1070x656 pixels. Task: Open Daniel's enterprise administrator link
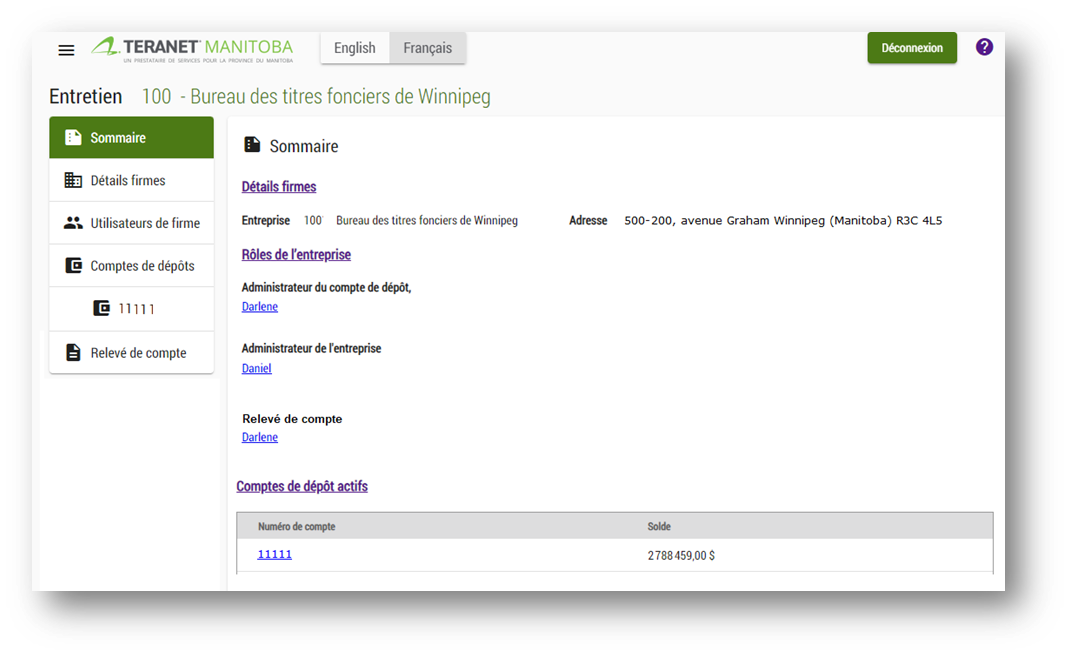click(257, 369)
